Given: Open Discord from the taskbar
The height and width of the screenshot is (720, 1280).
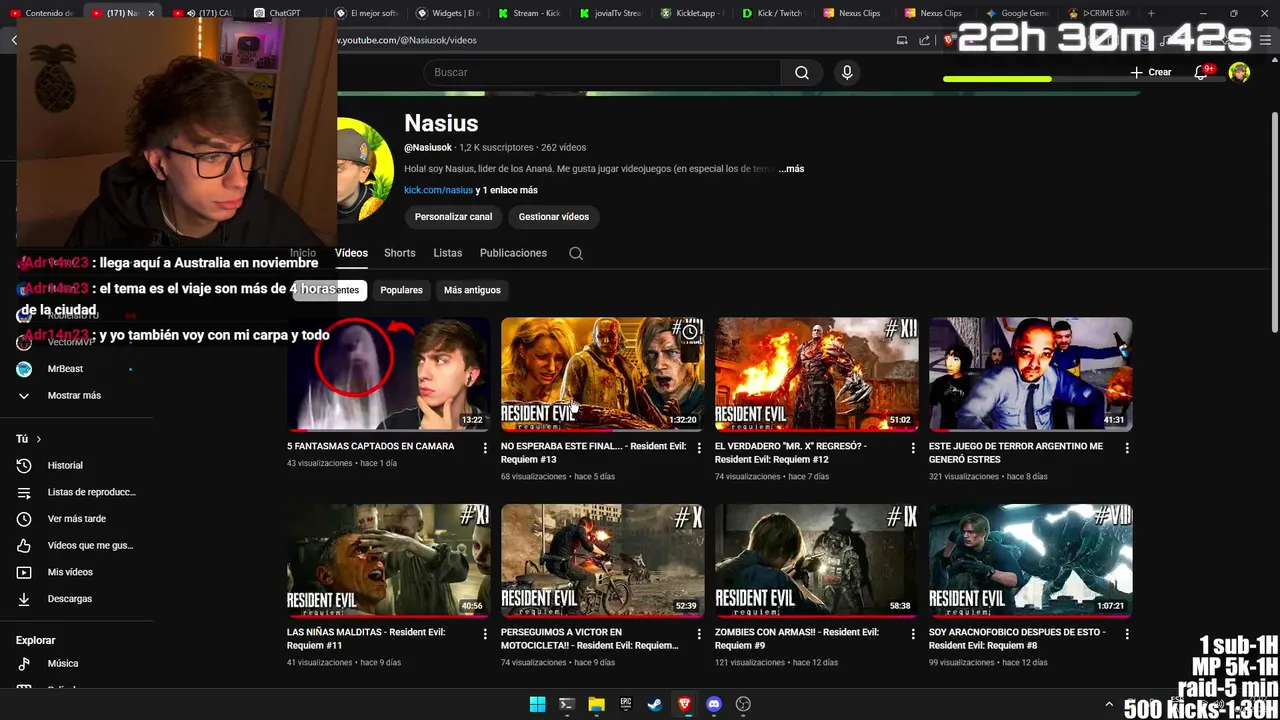Looking at the screenshot, I should click(713, 704).
